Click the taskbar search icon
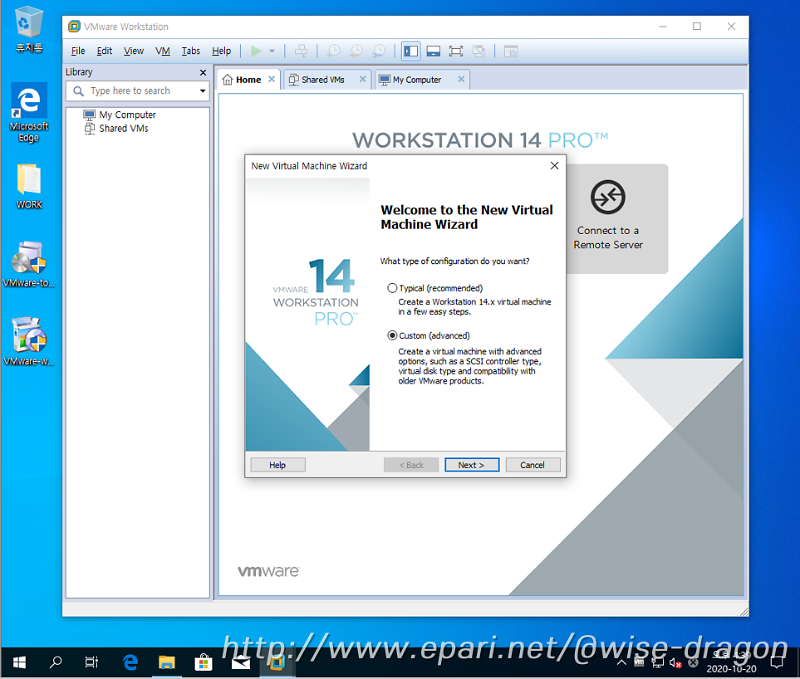Screen dimensions: 800x679 [x=56, y=662]
